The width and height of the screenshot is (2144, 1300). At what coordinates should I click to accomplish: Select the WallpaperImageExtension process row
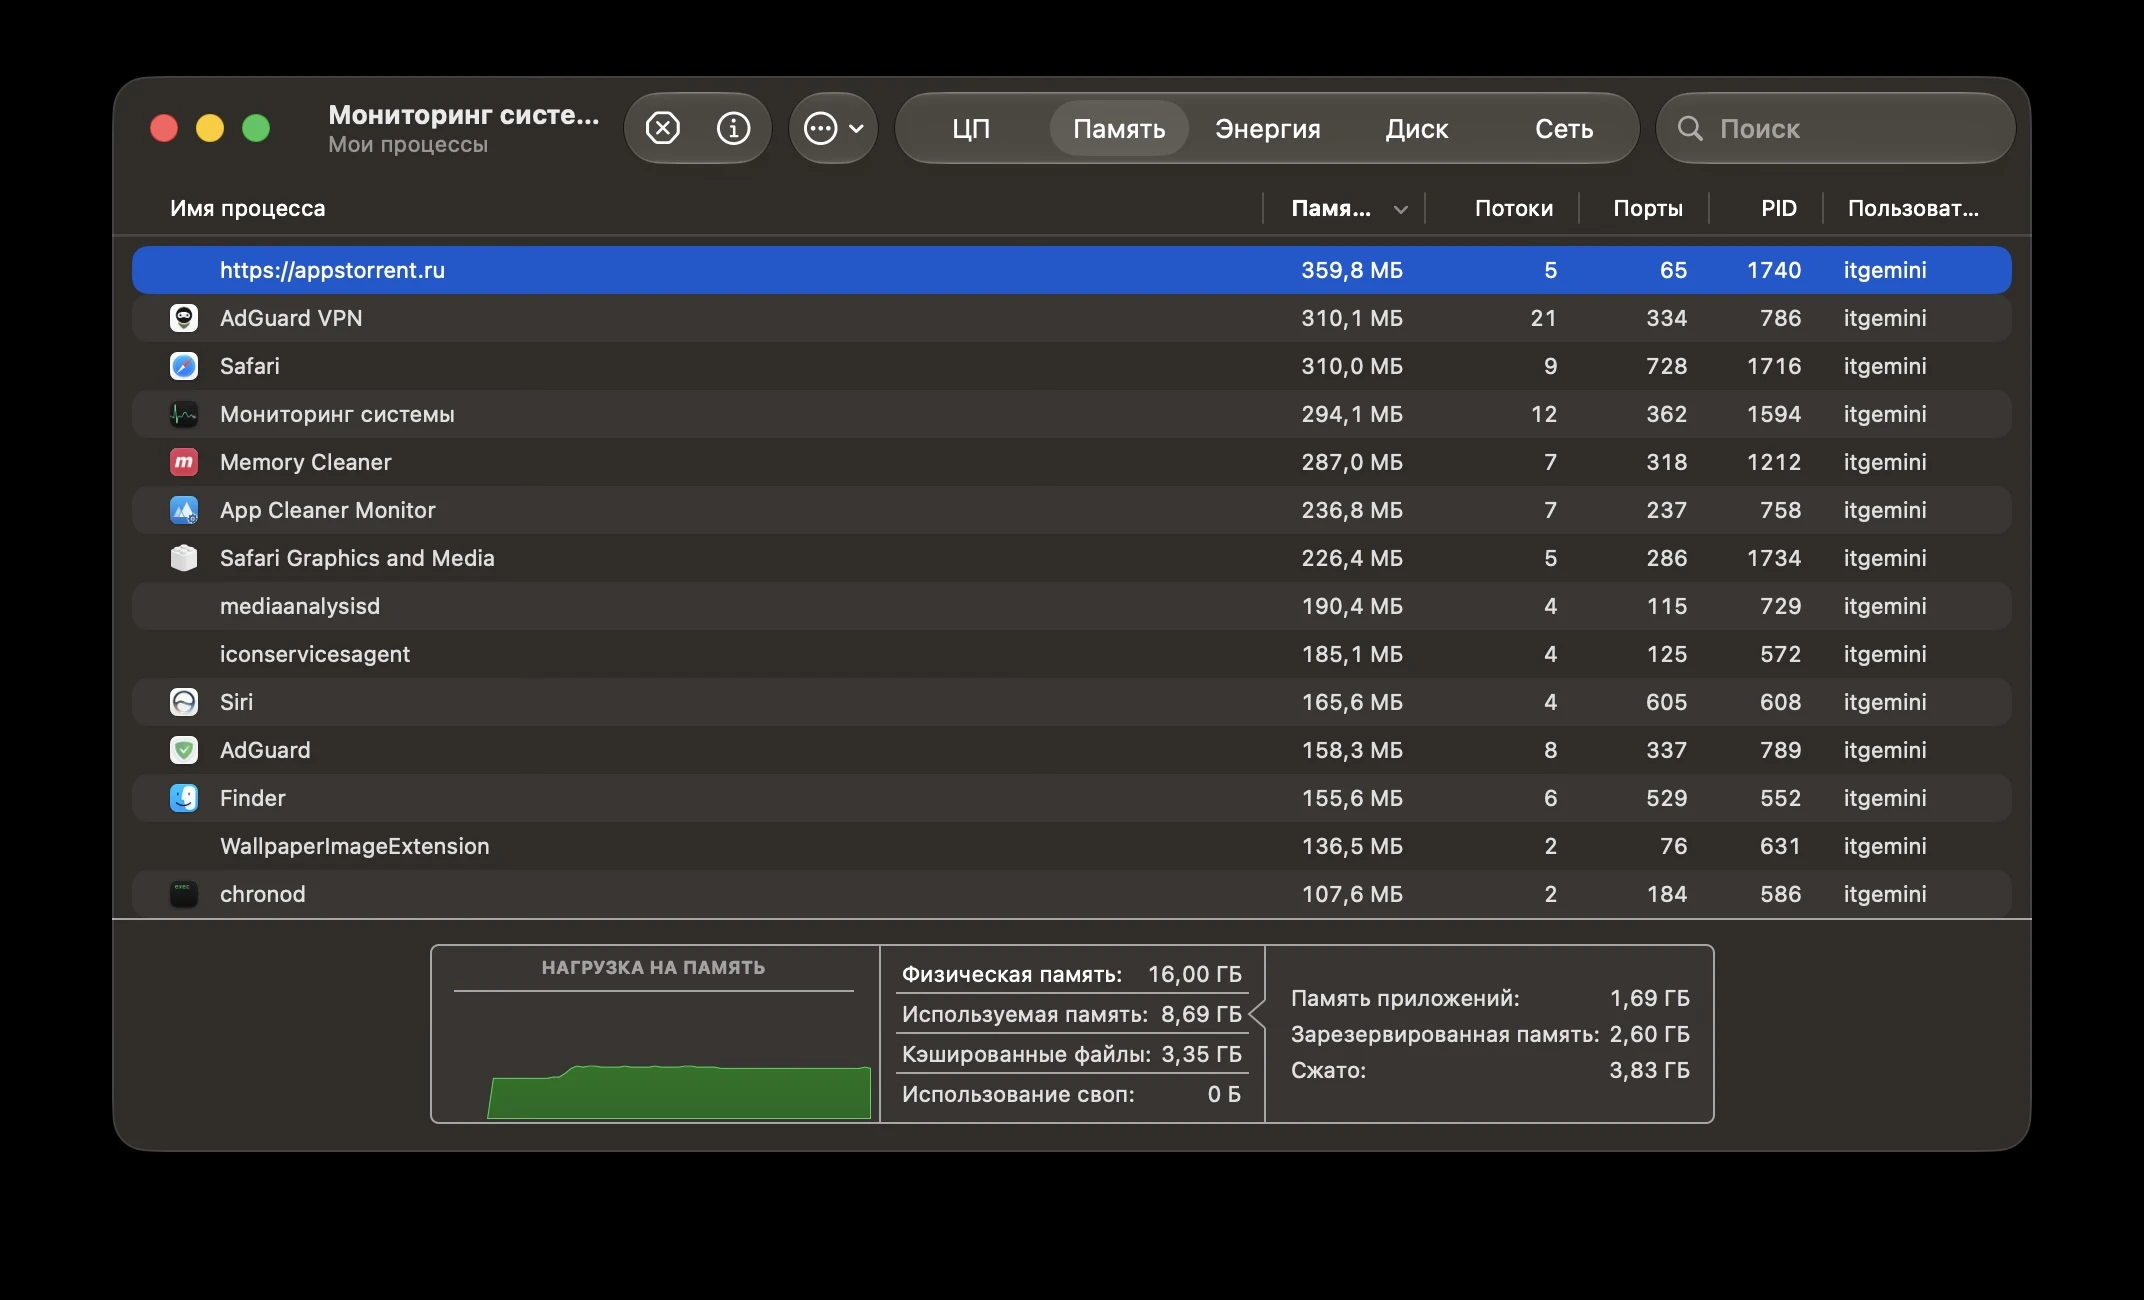(1072, 846)
